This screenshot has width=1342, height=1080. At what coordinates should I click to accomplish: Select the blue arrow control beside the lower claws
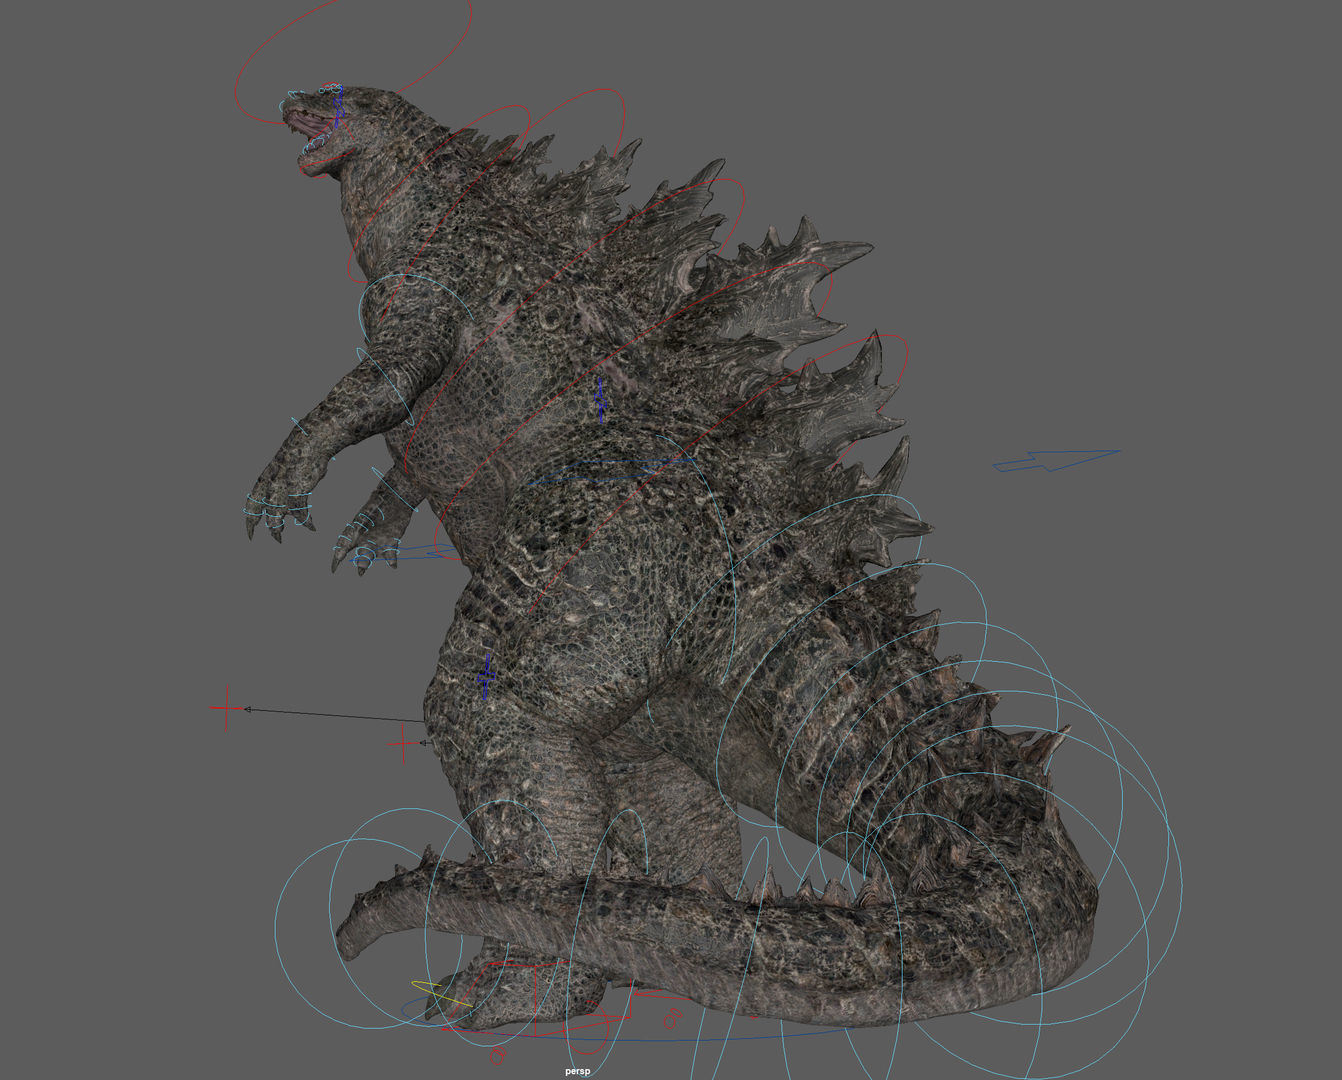400,554
